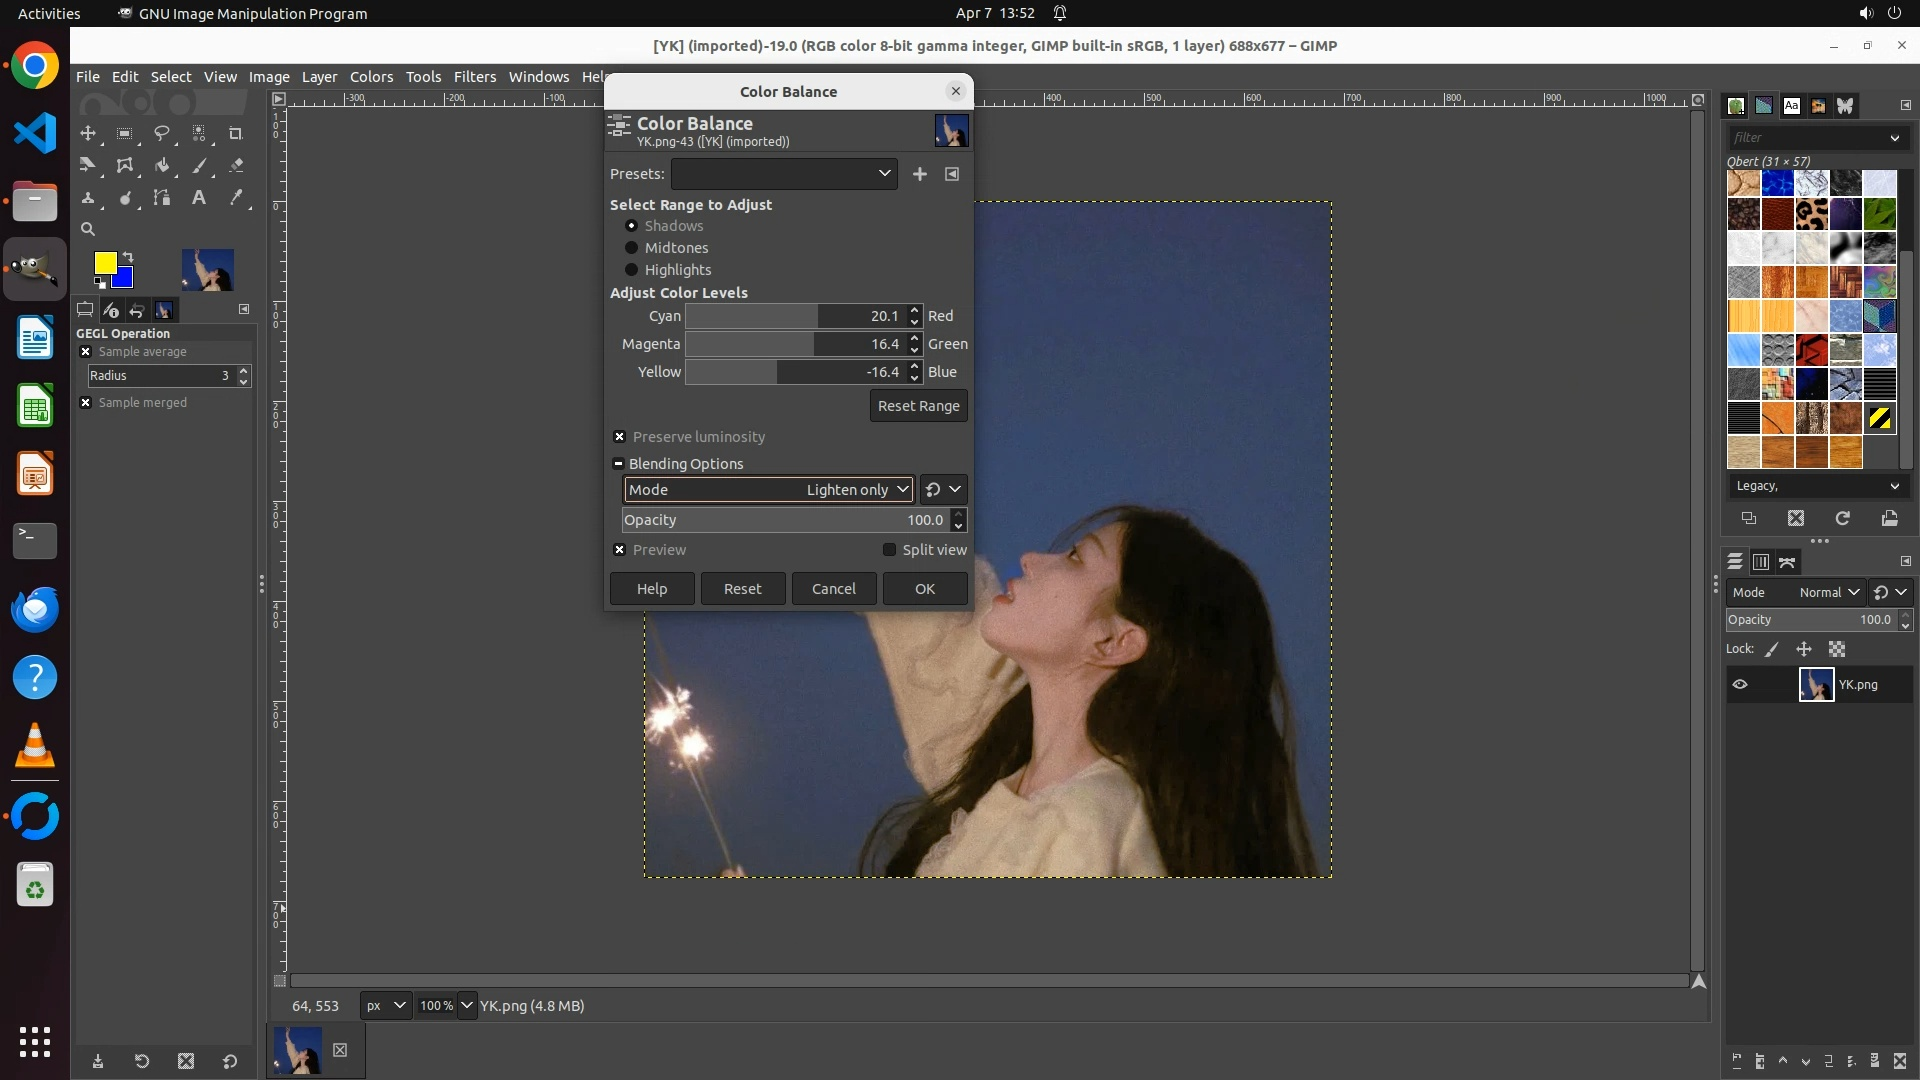1920x1080 pixels.
Task: Enable Split view checkbox
Action: 889,550
